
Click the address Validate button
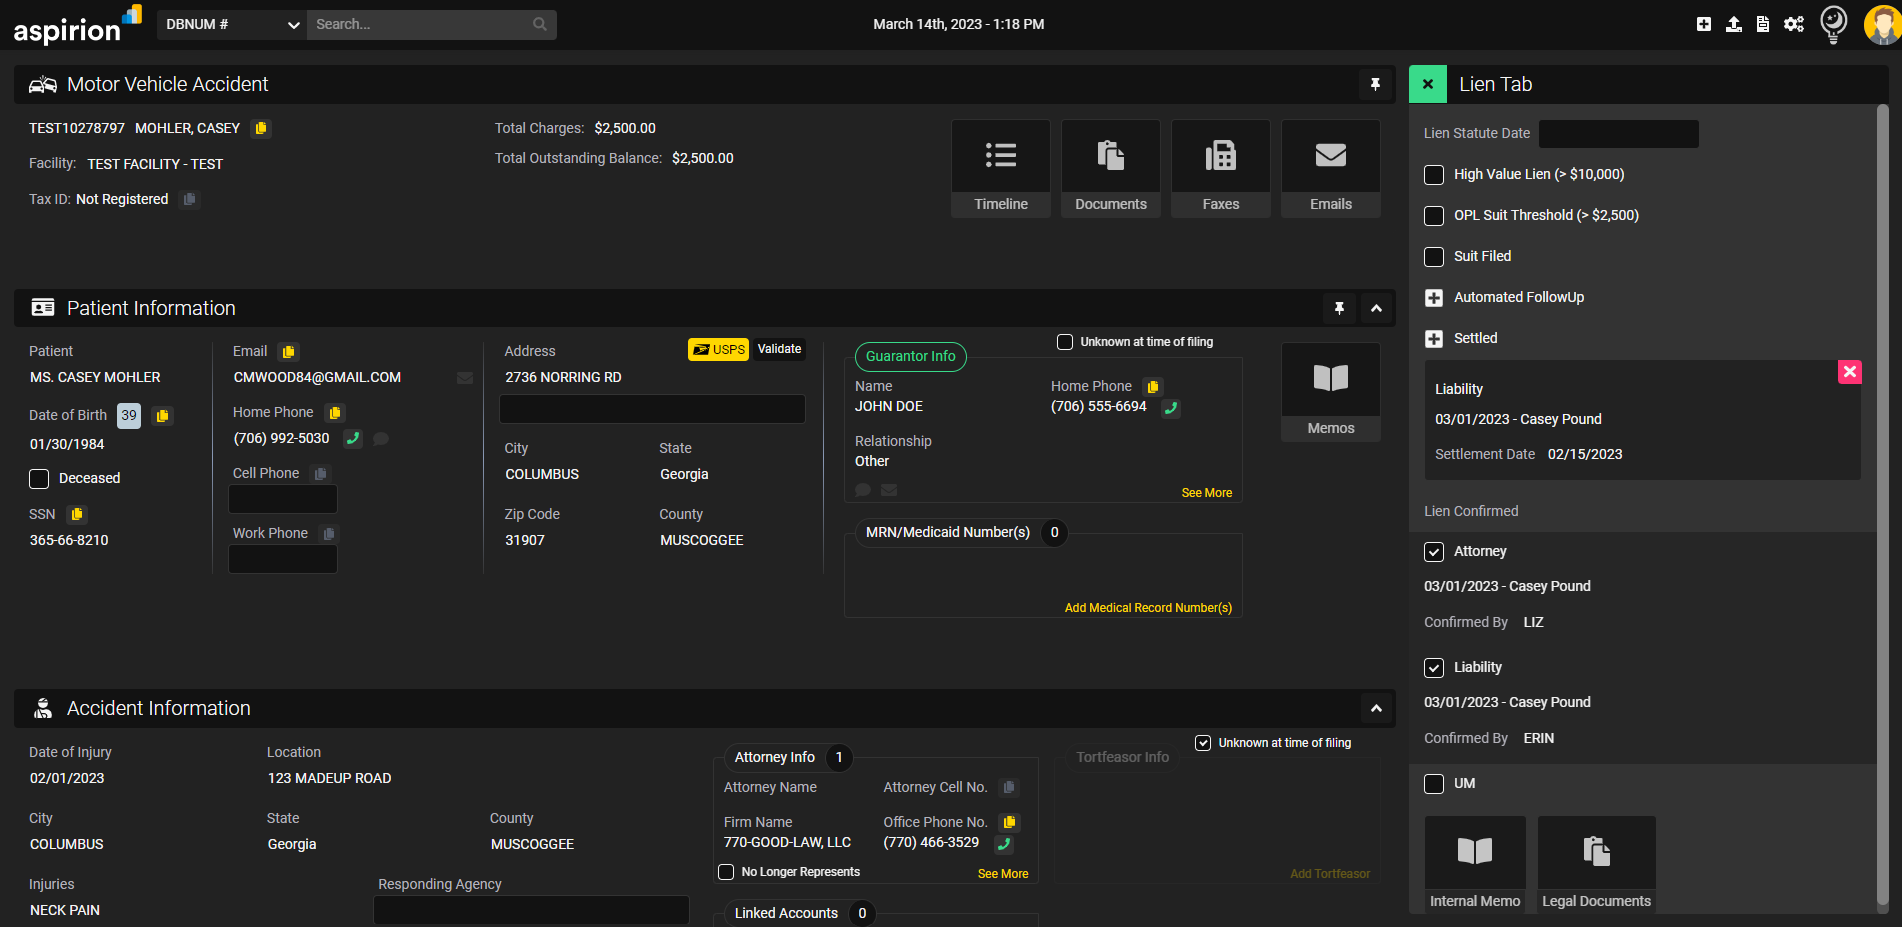[779, 349]
